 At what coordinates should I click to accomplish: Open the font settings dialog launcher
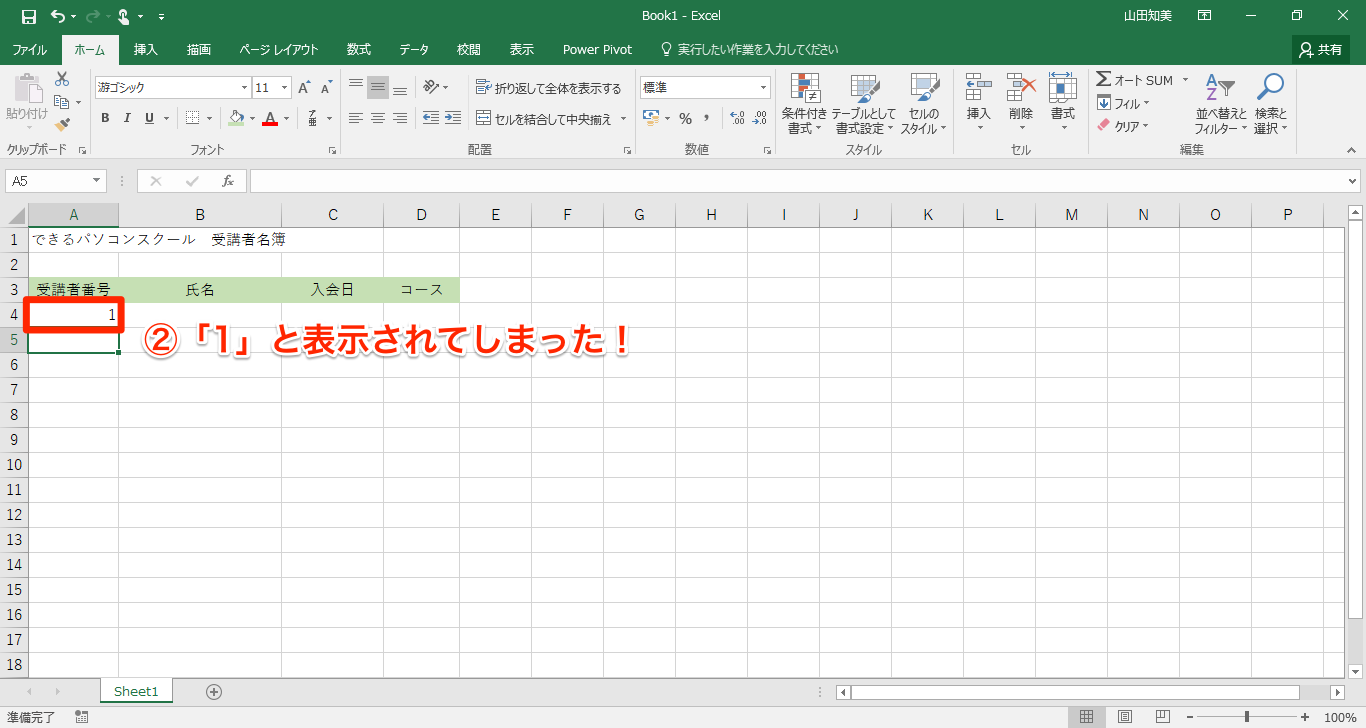coord(332,150)
